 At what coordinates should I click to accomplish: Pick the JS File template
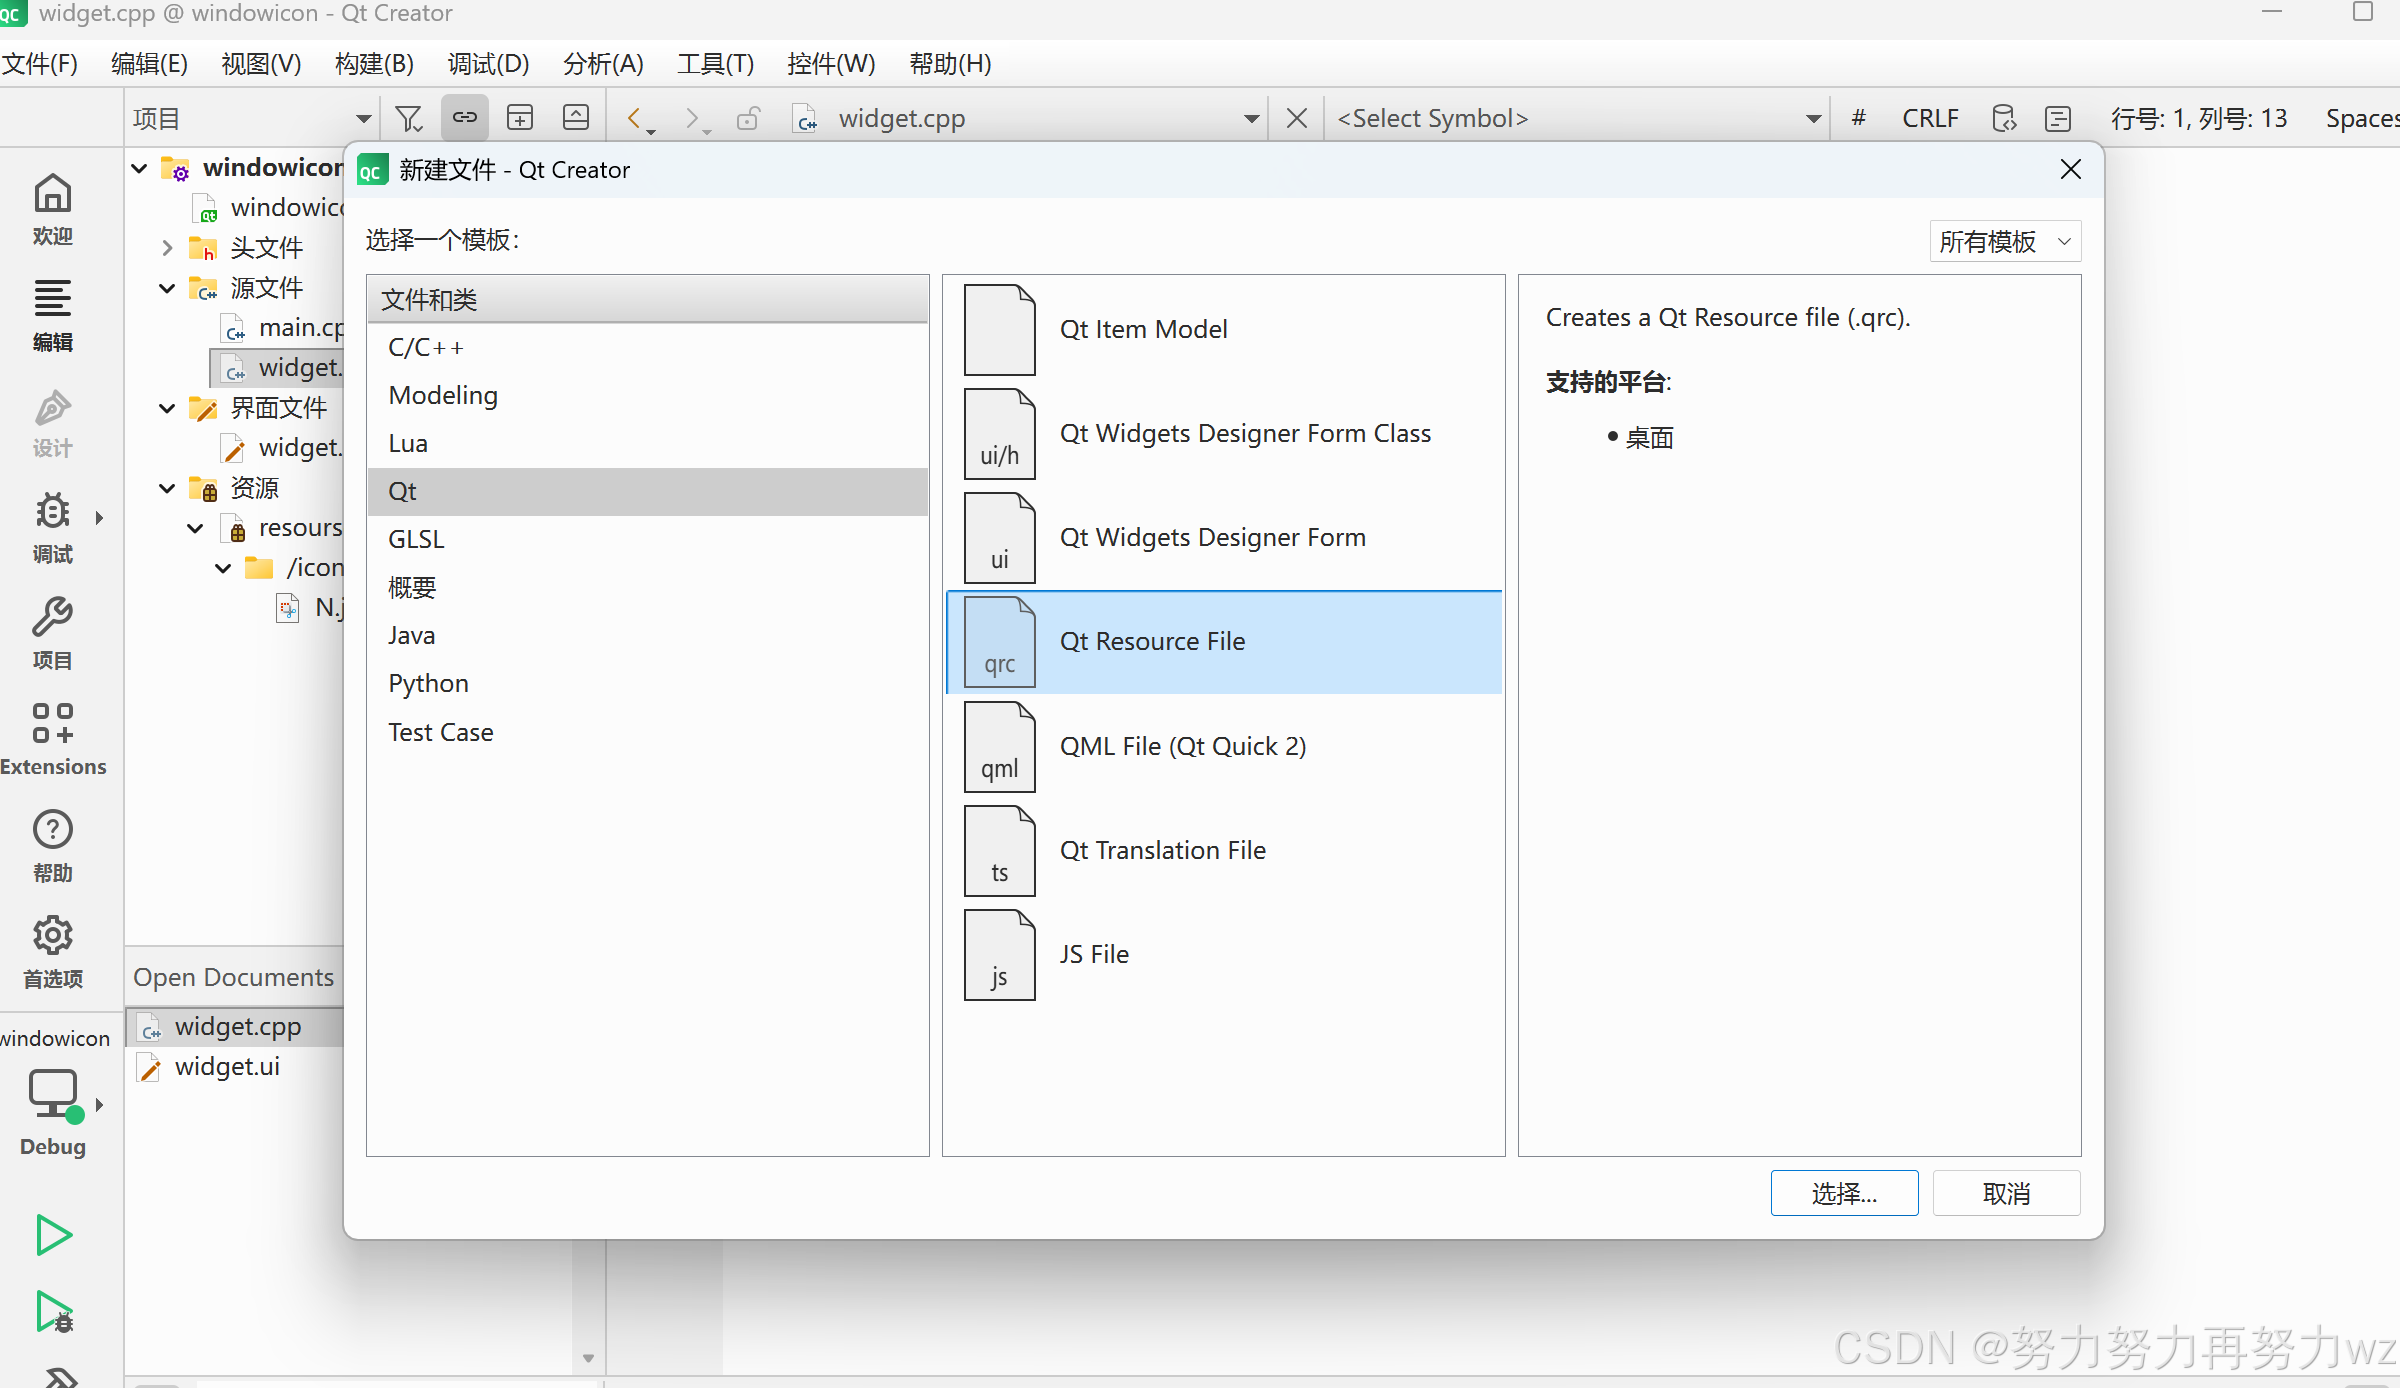coord(1224,954)
